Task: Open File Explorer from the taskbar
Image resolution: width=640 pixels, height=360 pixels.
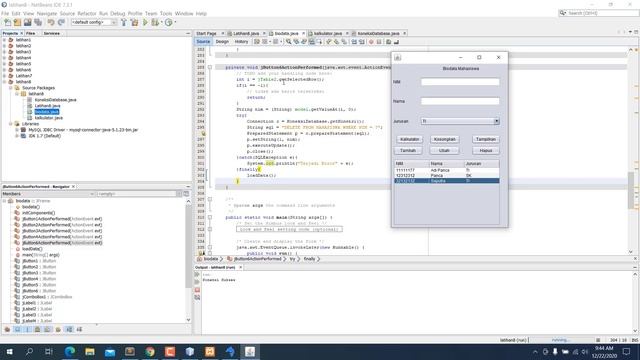Action: click(90, 351)
